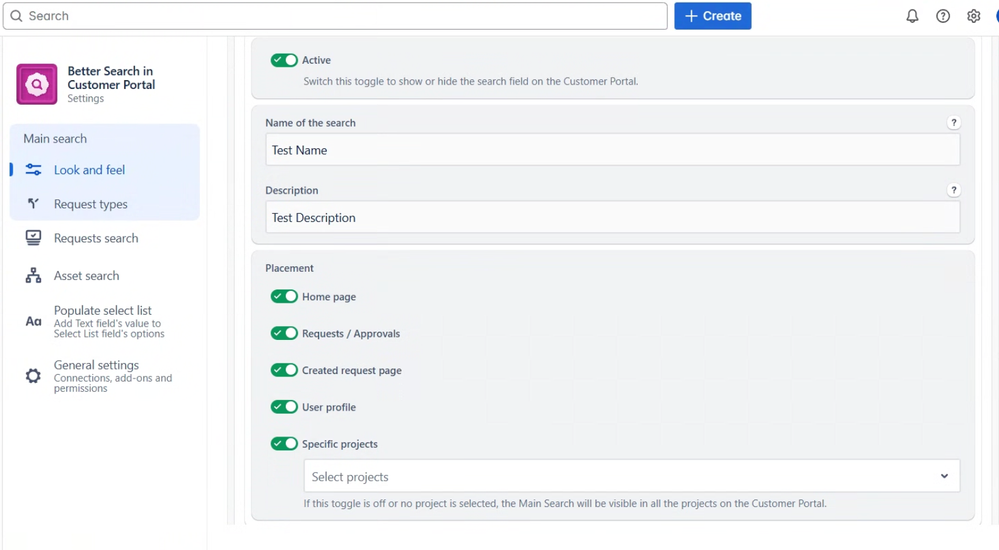Open the Select projects dropdown
The image size is (999, 550).
point(631,477)
